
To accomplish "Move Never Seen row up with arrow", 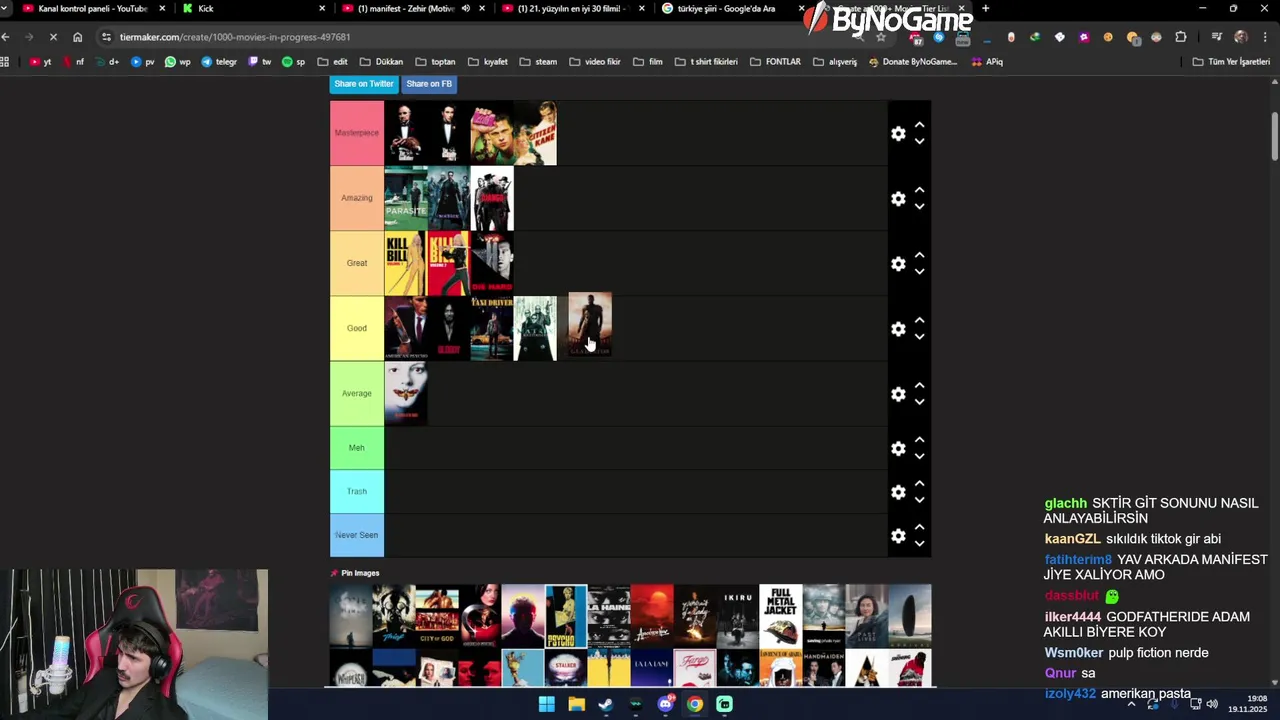I will tap(919, 528).
